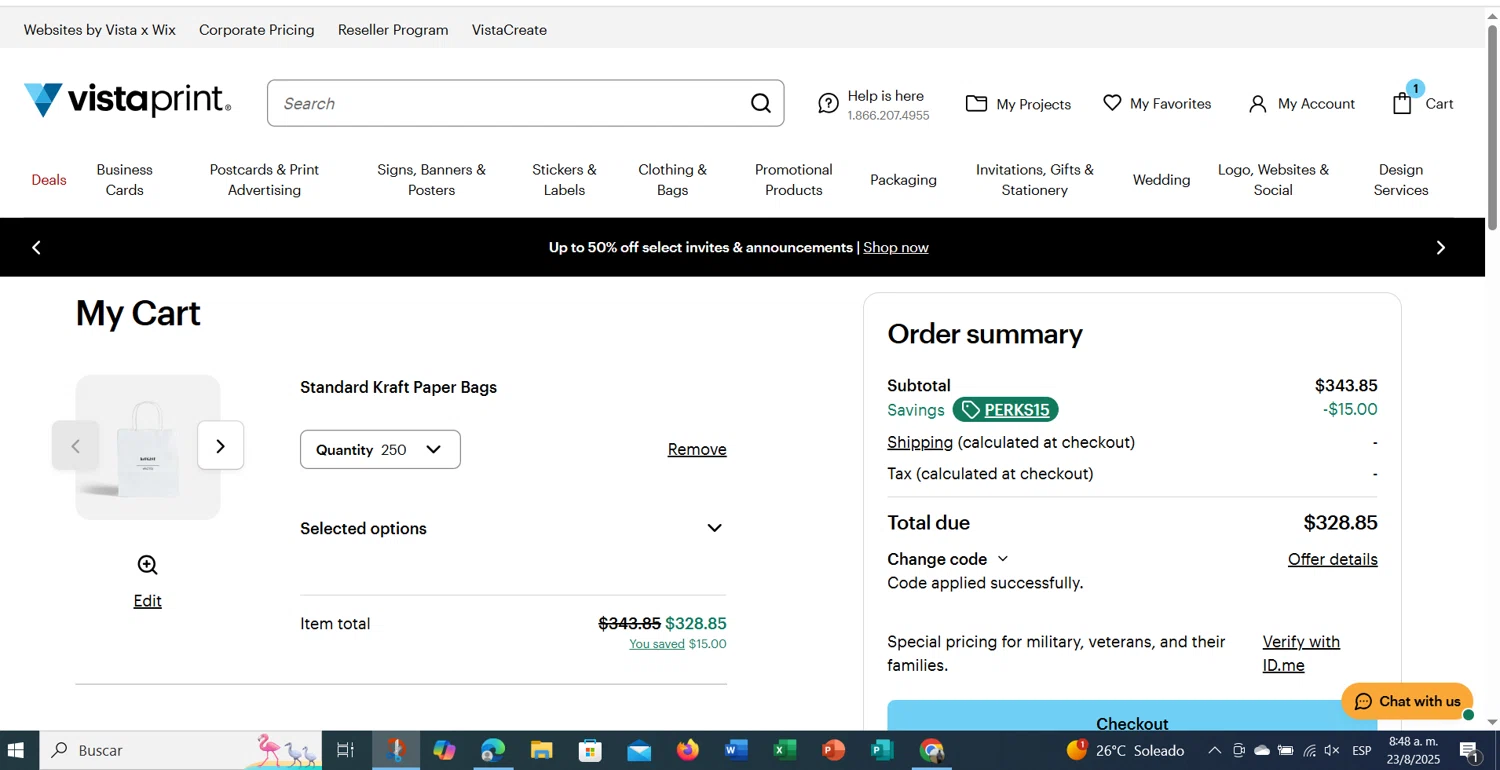
Task: Click the Kraft paper bag thumbnail
Action: (x=148, y=447)
